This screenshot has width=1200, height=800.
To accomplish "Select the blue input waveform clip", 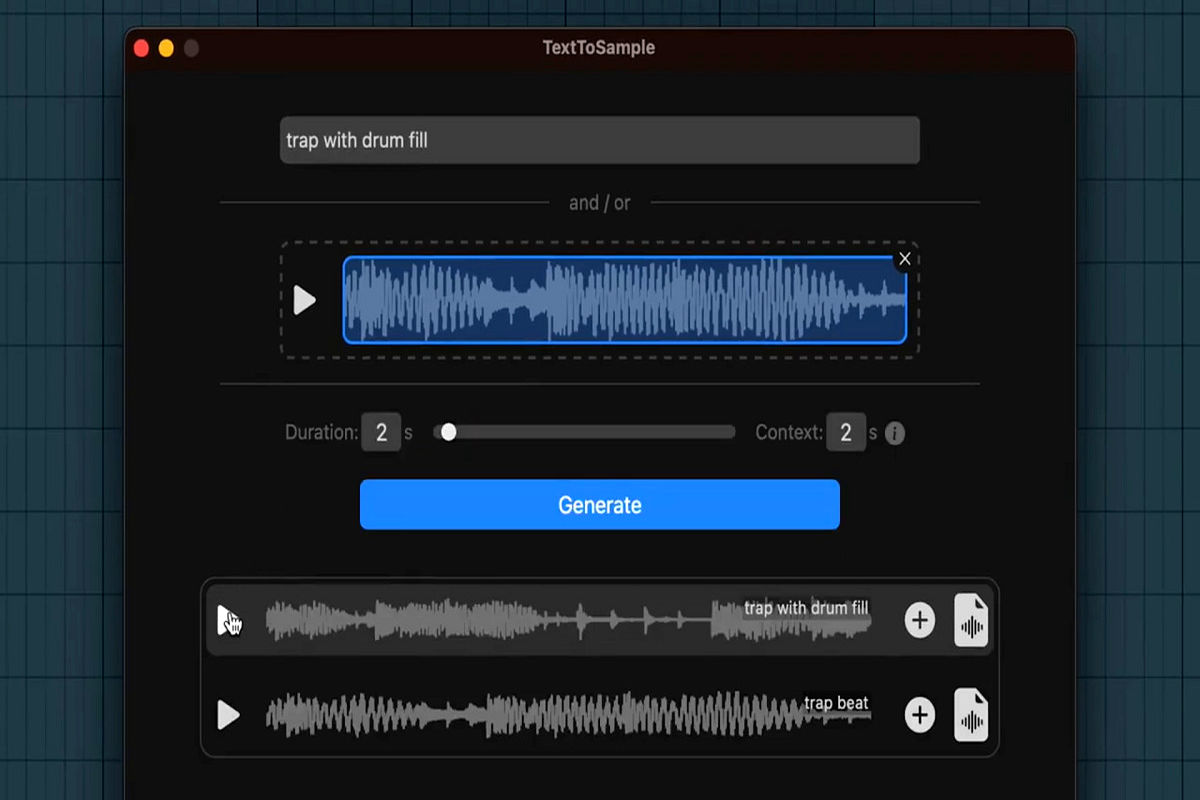I will (x=624, y=300).
